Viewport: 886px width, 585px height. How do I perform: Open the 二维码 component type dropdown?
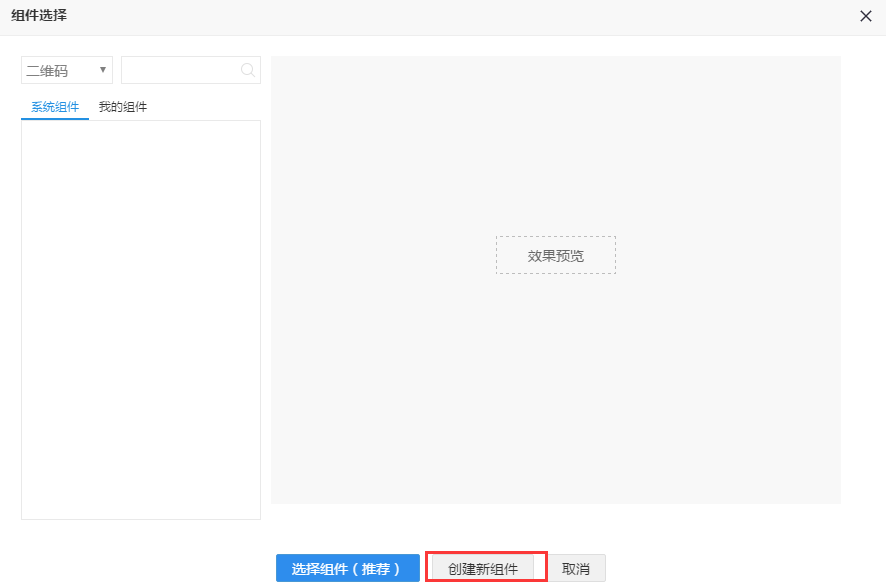click(x=67, y=70)
